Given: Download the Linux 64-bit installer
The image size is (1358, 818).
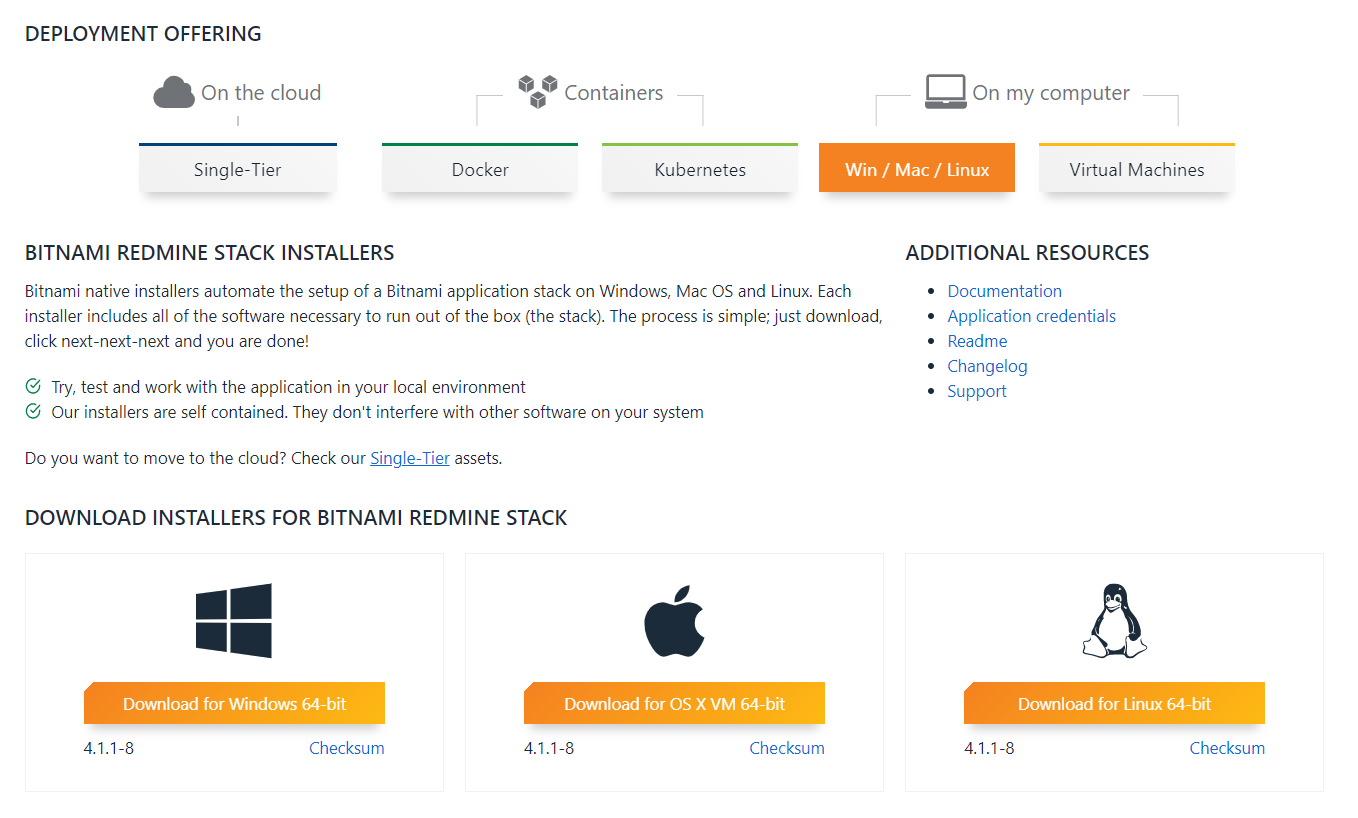Looking at the screenshot, I should pyautogui.click(x=1114, y=702).
